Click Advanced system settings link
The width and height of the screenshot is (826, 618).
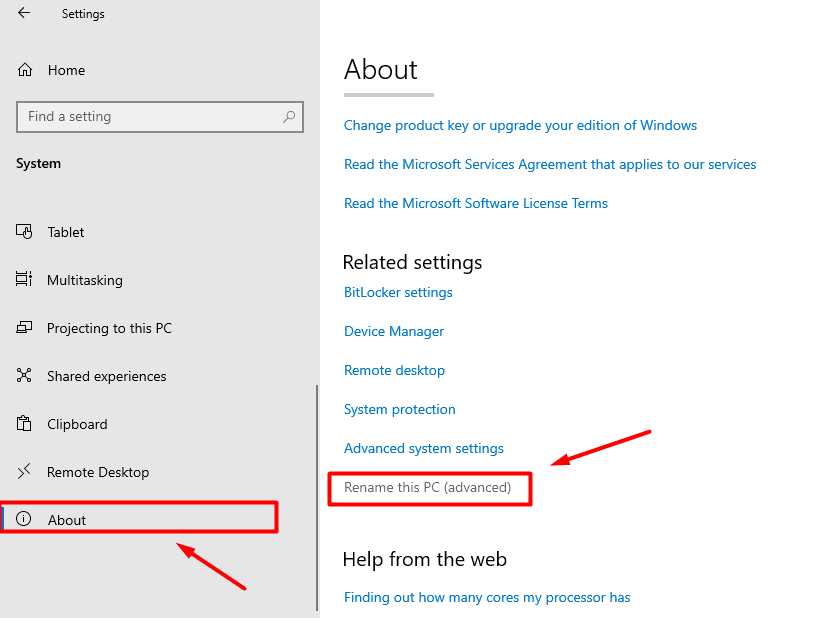(x=424, y=448)
